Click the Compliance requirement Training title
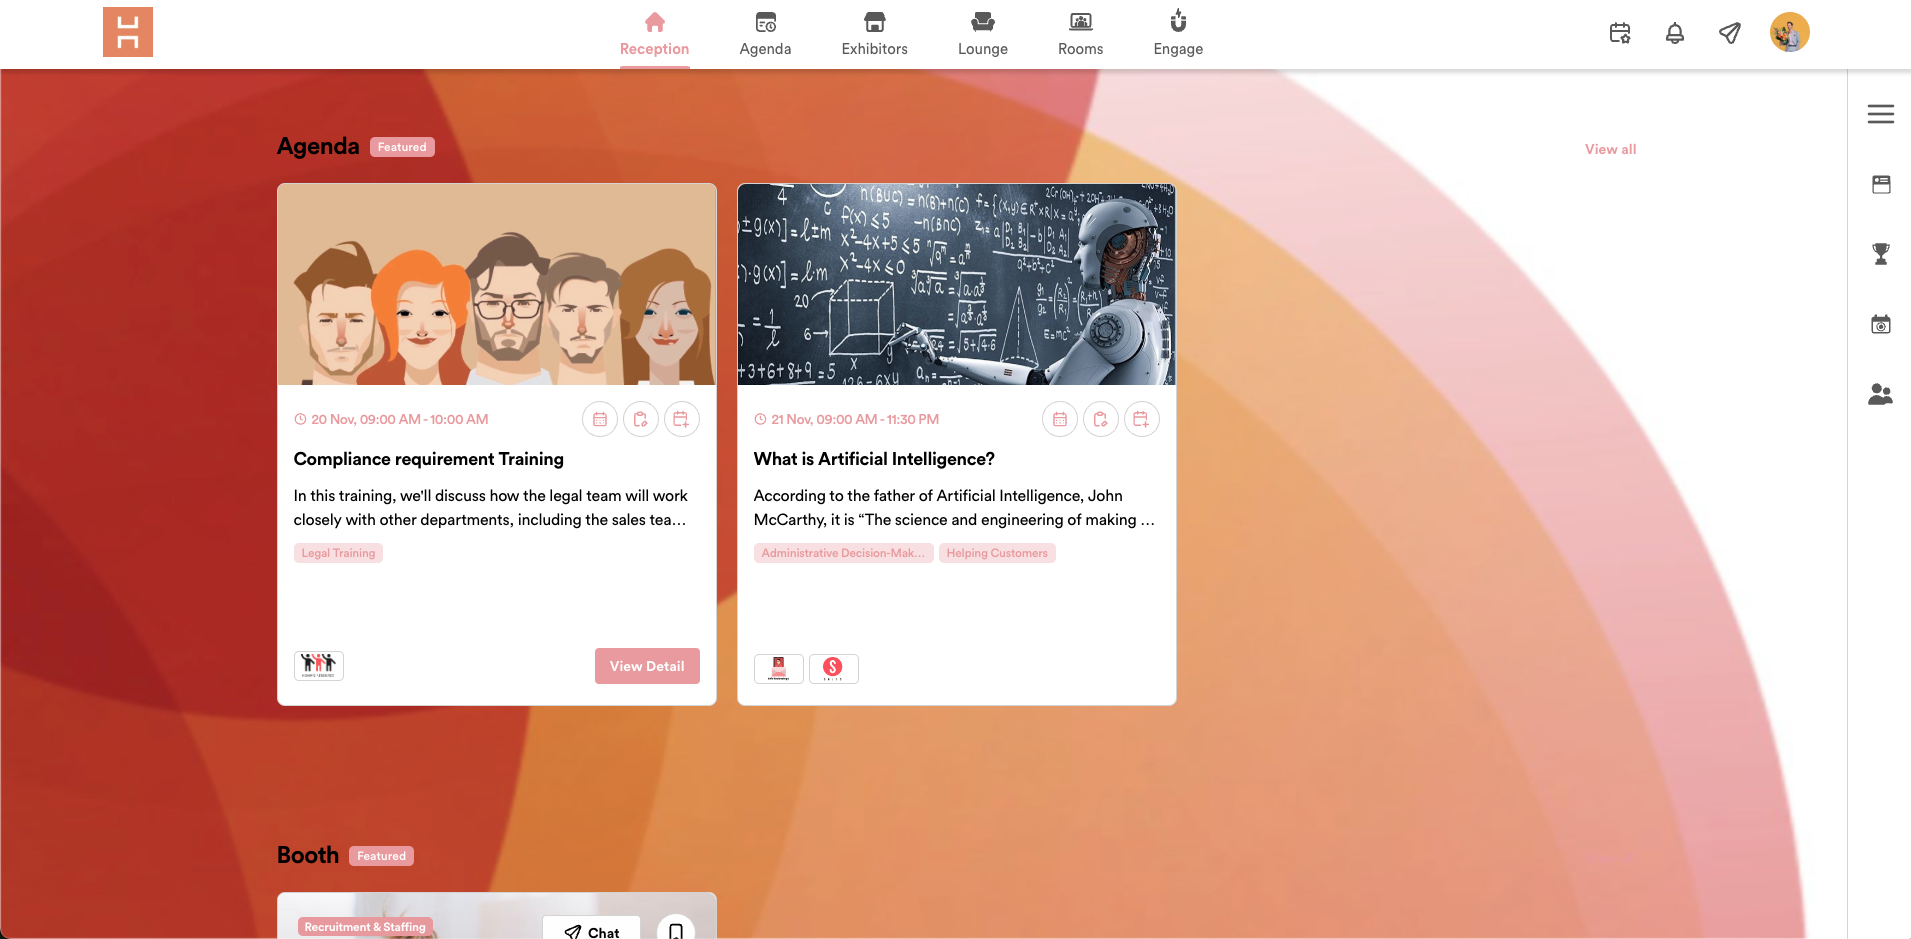1911x939 pixels. tap(429, 459)
